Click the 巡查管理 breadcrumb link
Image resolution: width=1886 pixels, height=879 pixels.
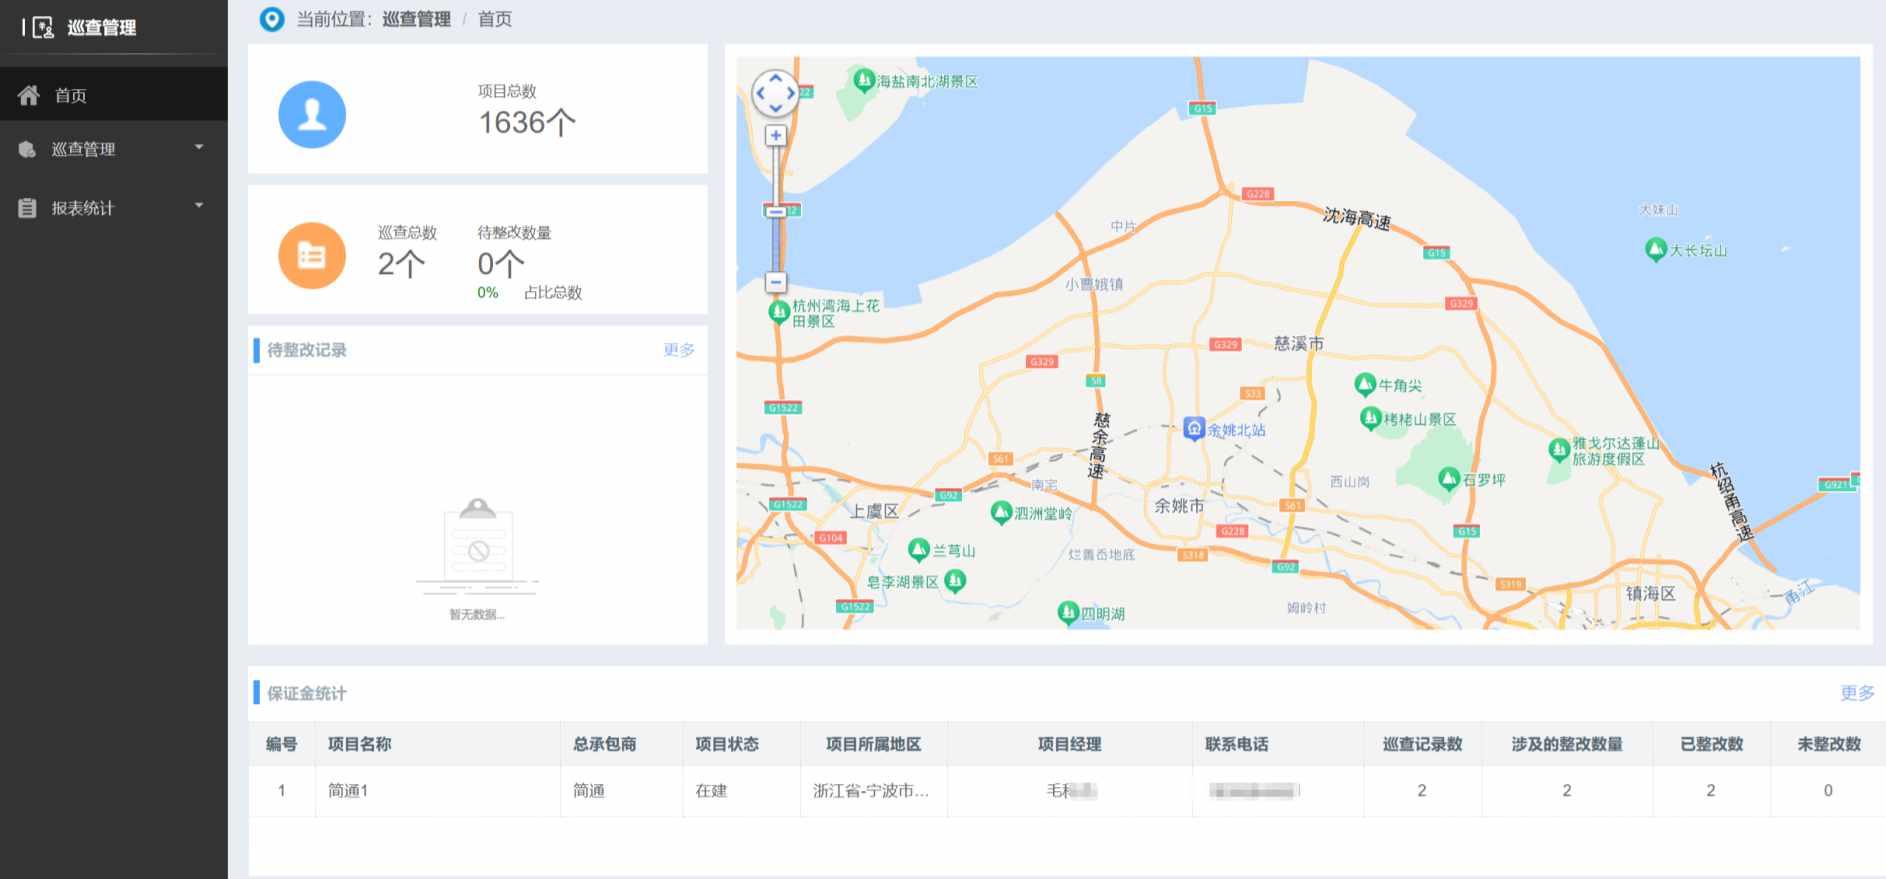click(416, 19)
